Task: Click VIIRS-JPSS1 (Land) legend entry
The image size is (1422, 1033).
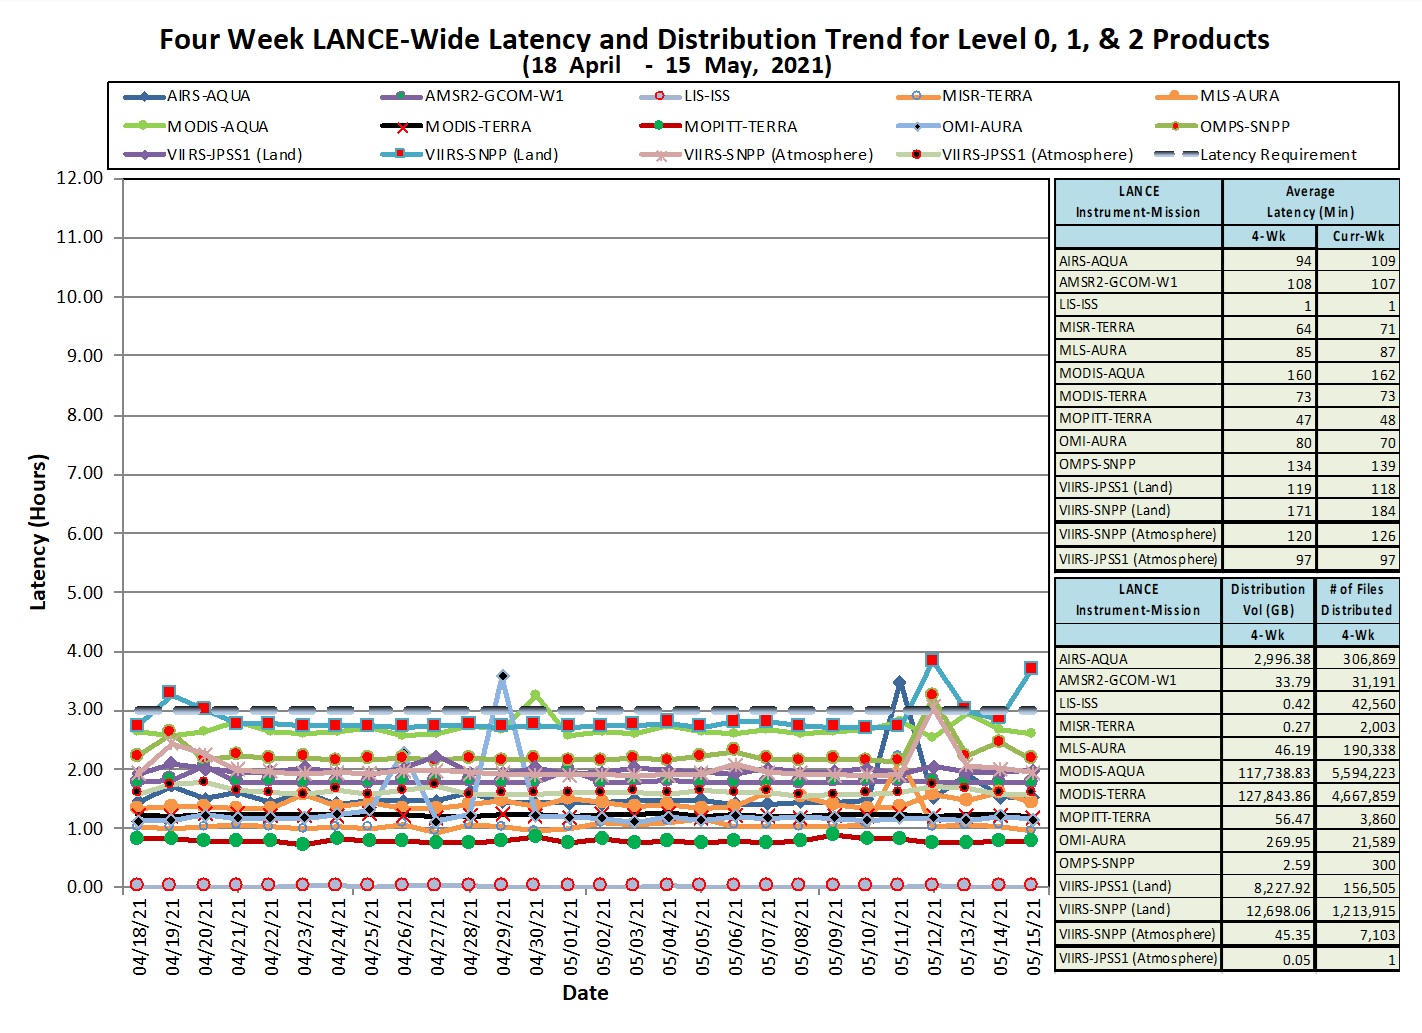Action: coord(213,154)
